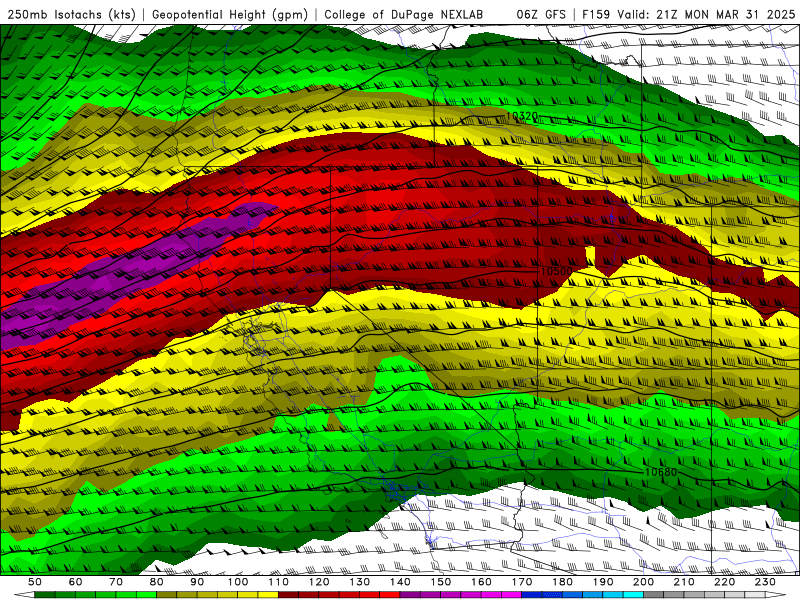Click the 160 value on the legend
Viewport: 800px width, 600px height.
(x=481, y=582)
